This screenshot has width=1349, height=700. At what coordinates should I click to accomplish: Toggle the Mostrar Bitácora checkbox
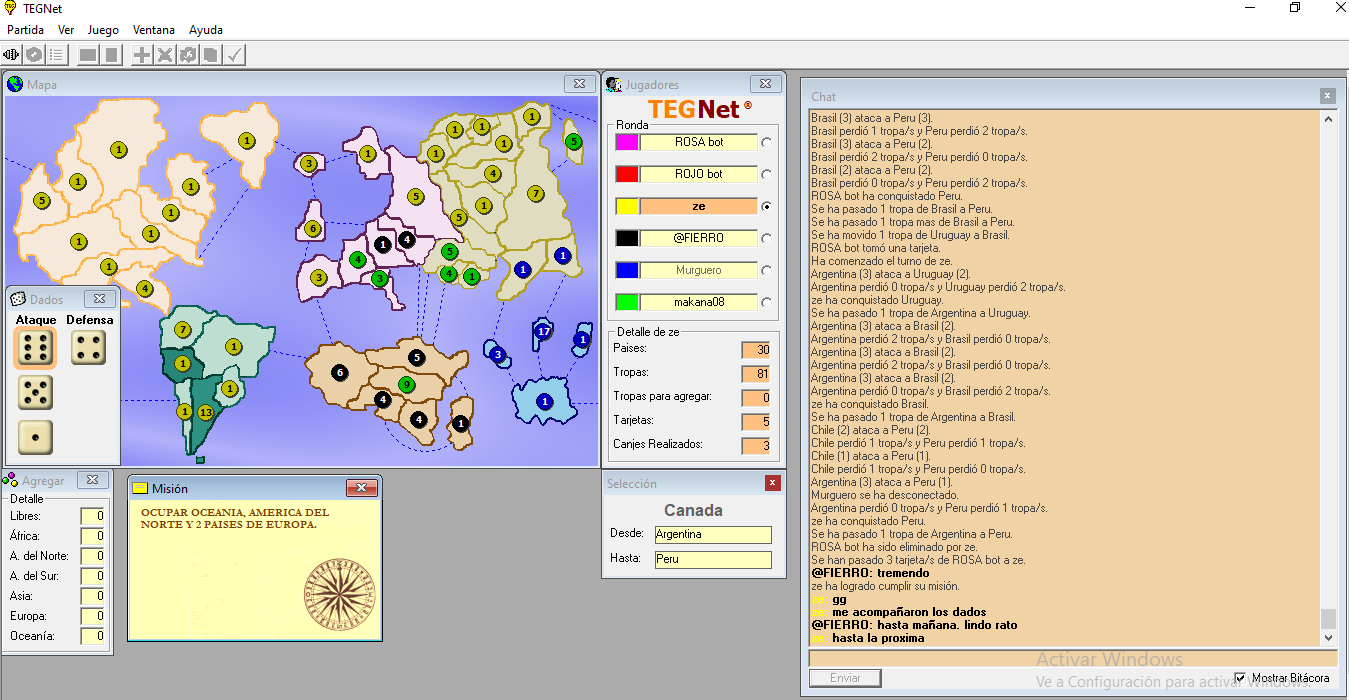pyautogui.click(x=1241, y=678)
